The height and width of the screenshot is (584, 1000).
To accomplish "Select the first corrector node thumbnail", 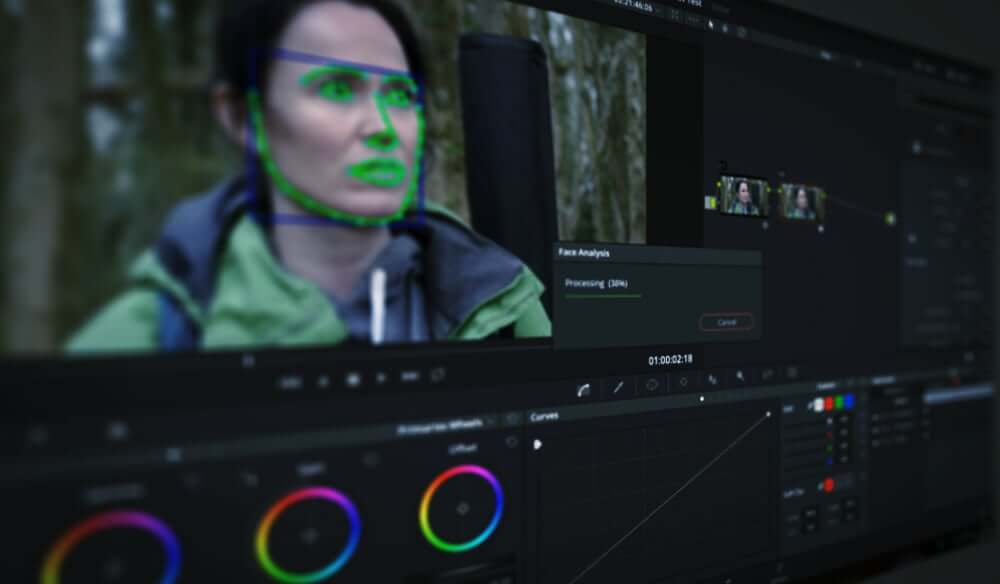I will [744, 197].
